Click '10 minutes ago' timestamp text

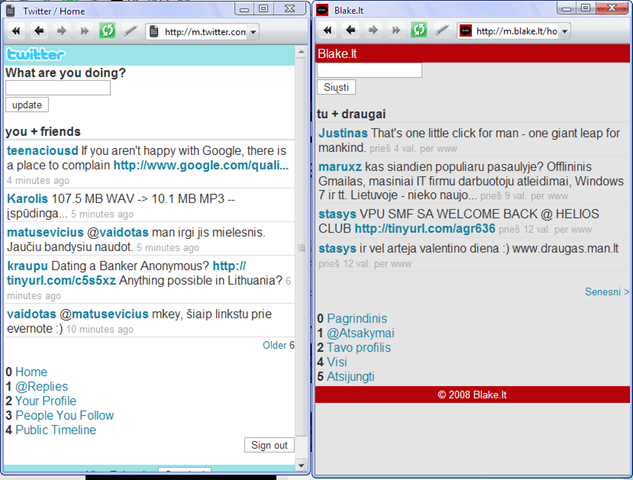pos(100,329)
